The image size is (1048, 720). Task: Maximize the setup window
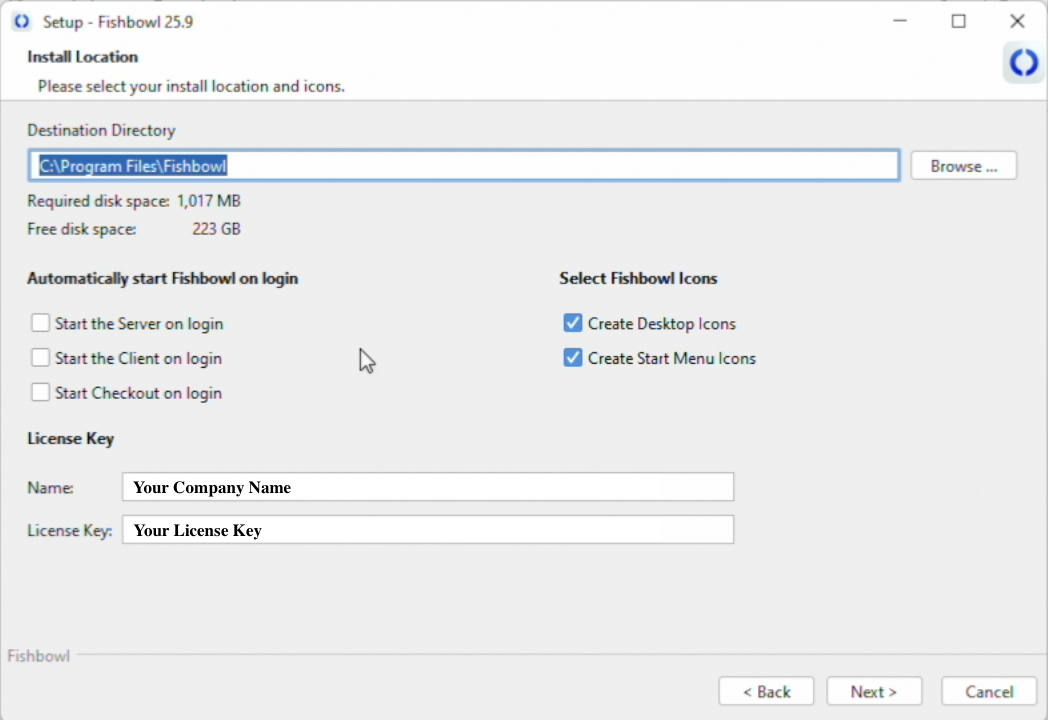(x=958, y=20)
